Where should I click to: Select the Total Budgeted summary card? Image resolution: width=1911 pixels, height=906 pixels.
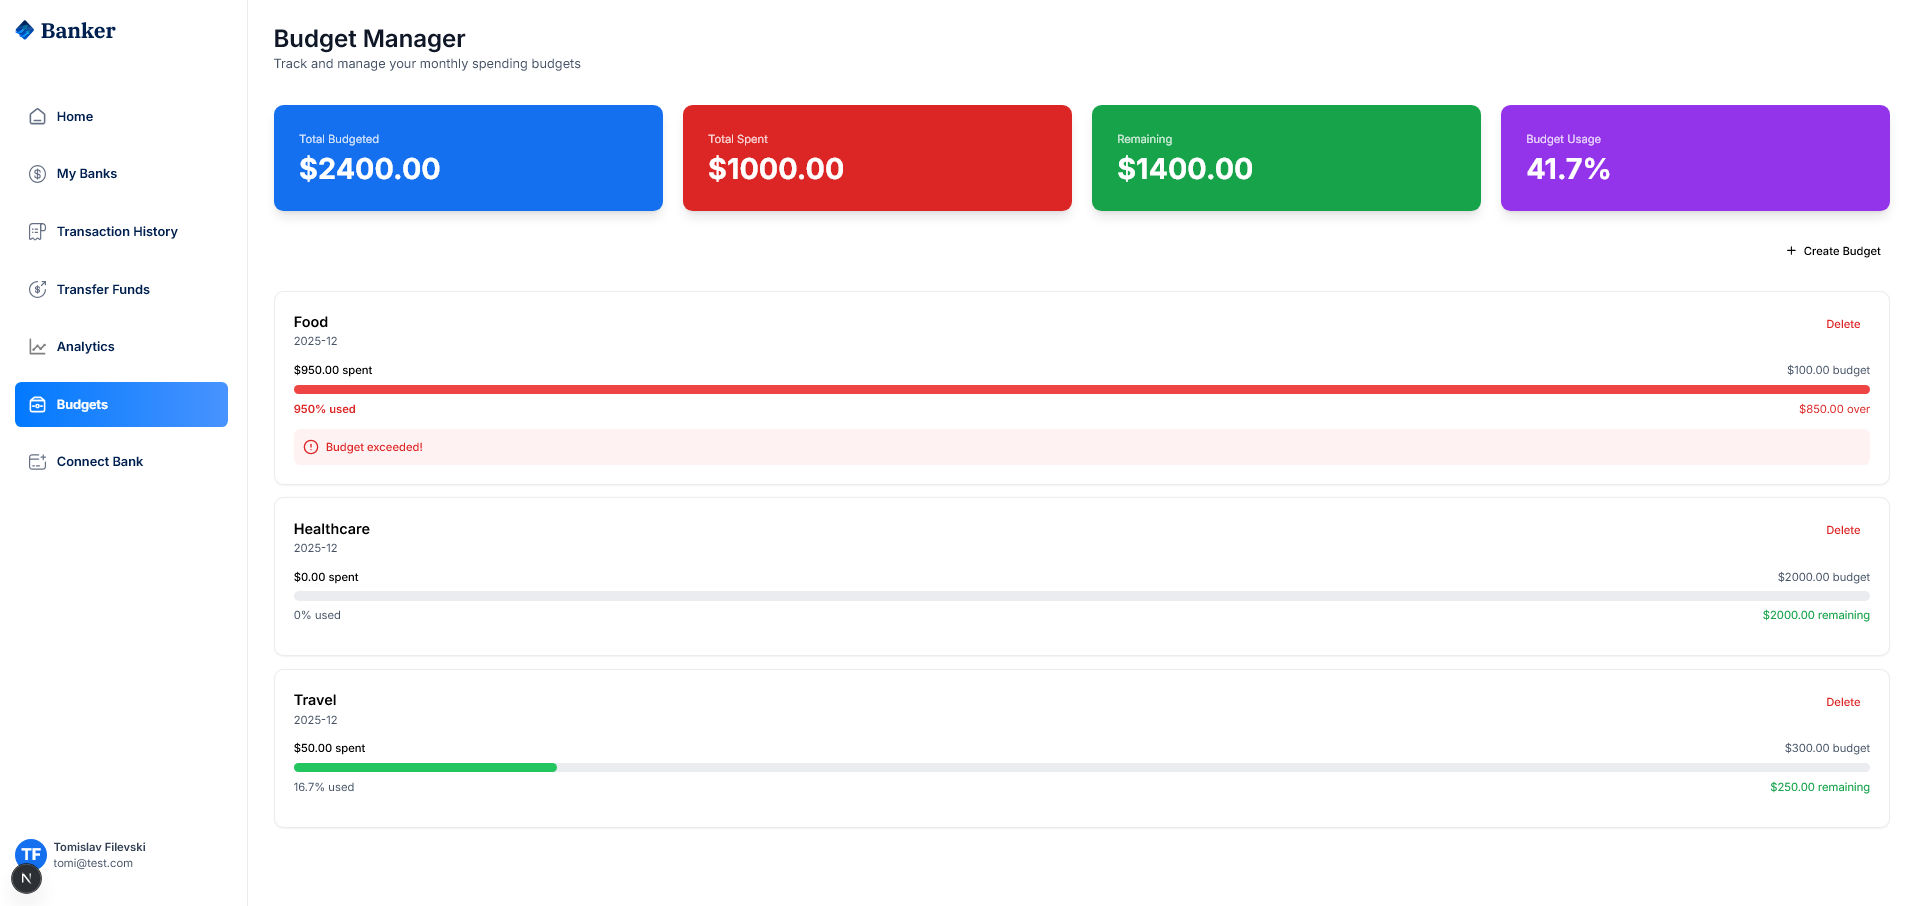(468, 158)
